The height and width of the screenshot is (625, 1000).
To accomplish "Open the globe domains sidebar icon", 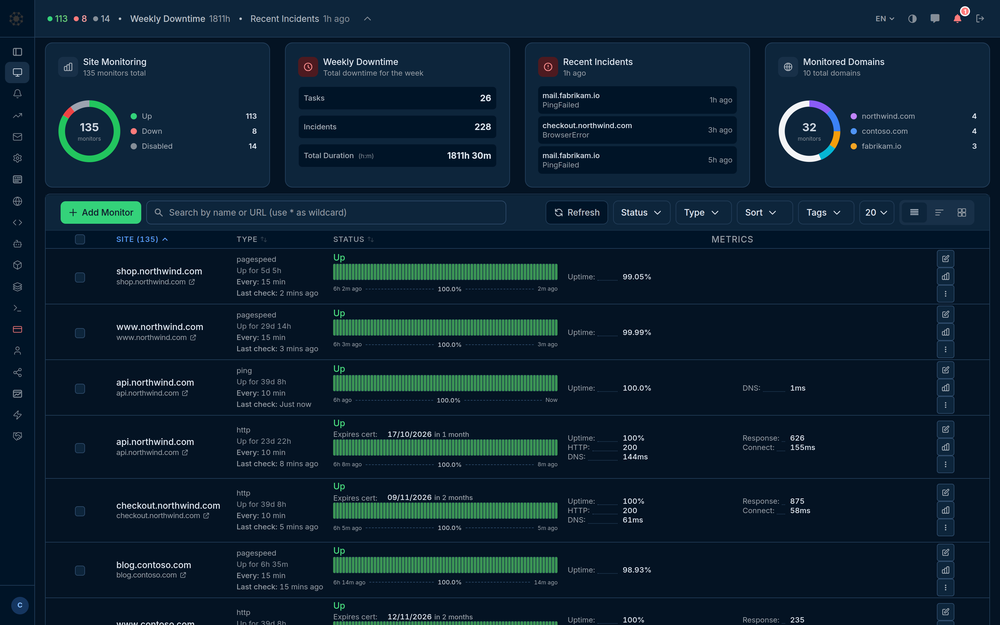I will (x=17, y=201).
